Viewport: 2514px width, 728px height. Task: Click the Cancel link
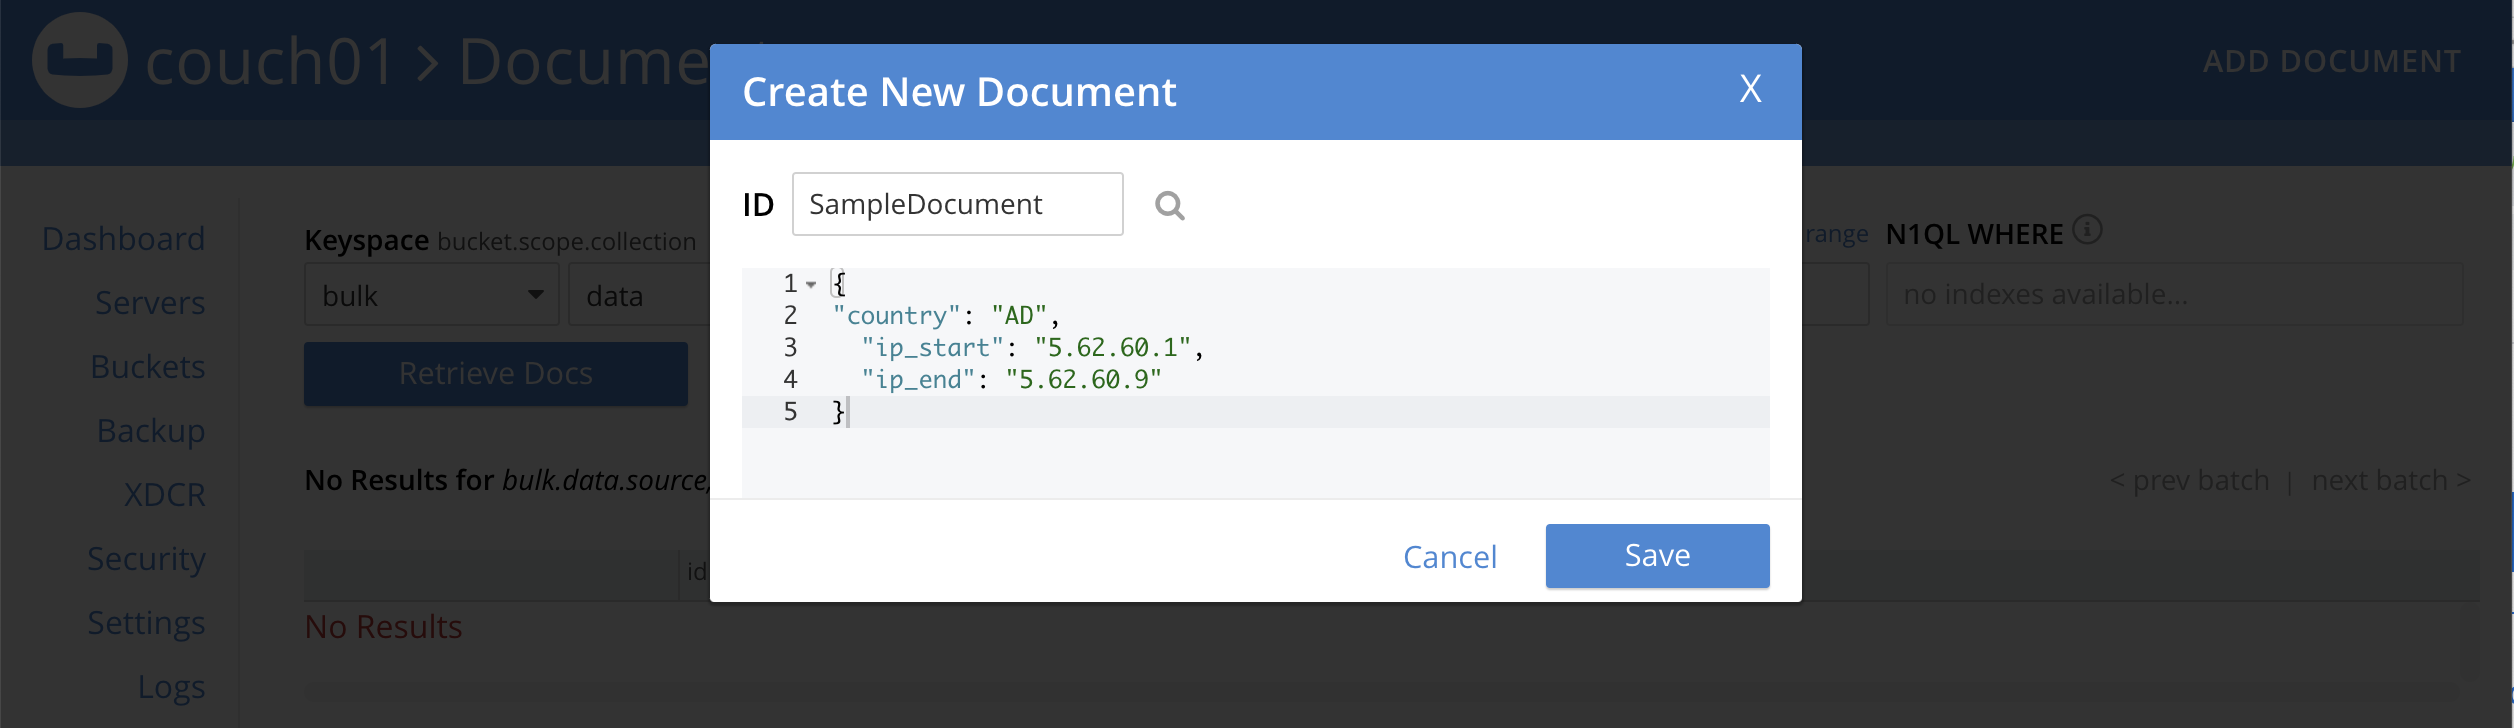click(1449, 557)
